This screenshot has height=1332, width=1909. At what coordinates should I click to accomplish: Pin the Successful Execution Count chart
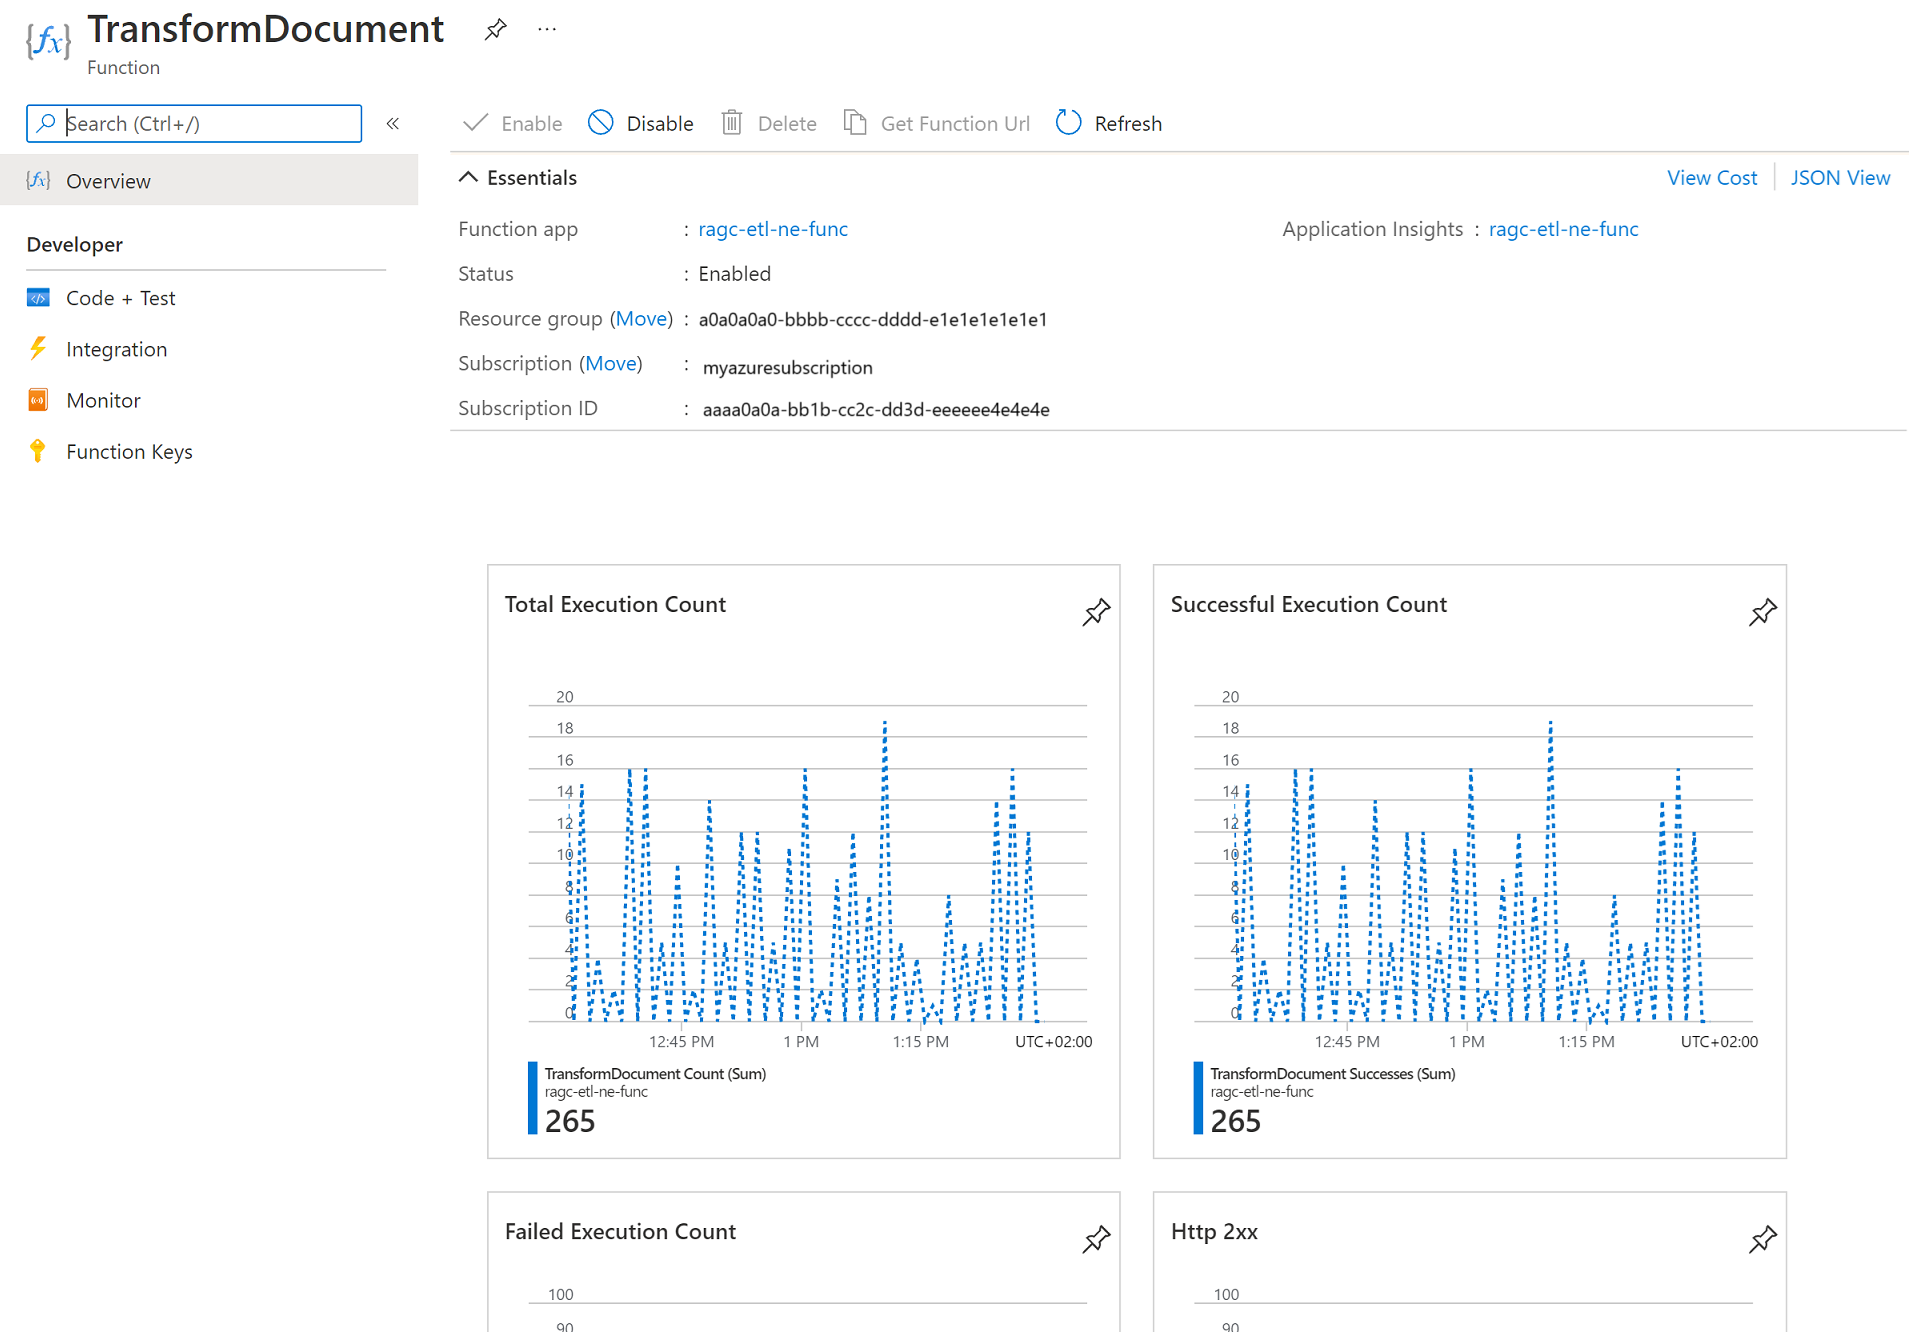pyautogui.click(x=1762, y=612)
